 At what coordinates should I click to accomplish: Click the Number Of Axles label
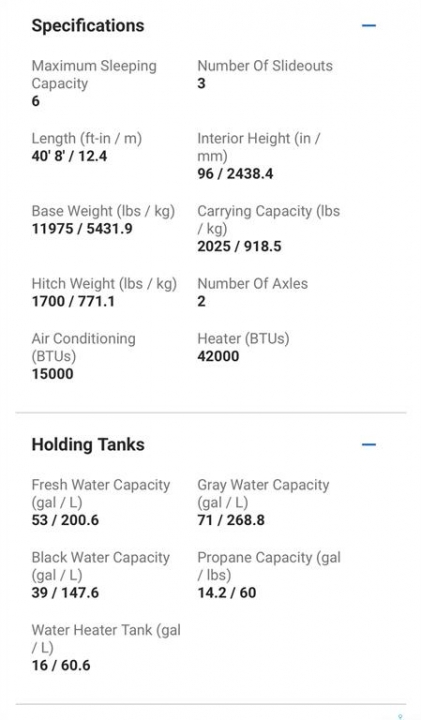pyautogui.click(x=253, y=284)
